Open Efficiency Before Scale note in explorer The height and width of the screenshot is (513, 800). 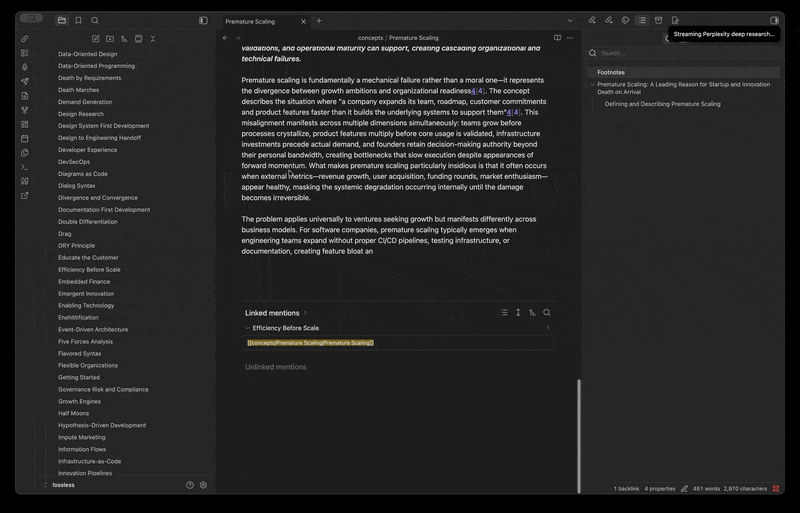point(89,270)
